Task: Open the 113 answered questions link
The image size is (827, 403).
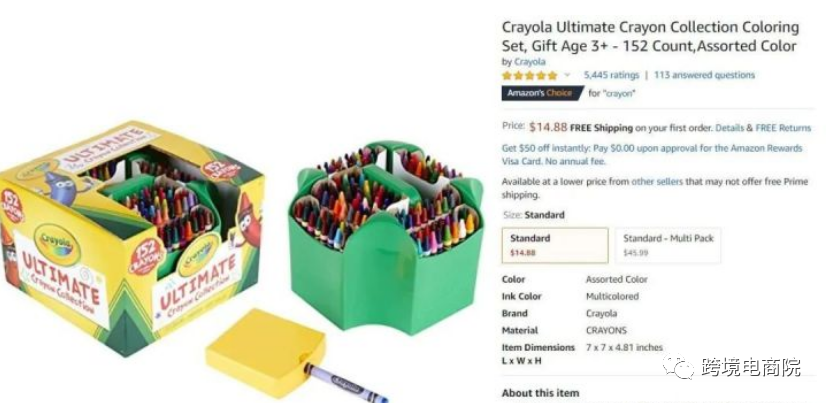Action: click(704, 75)
